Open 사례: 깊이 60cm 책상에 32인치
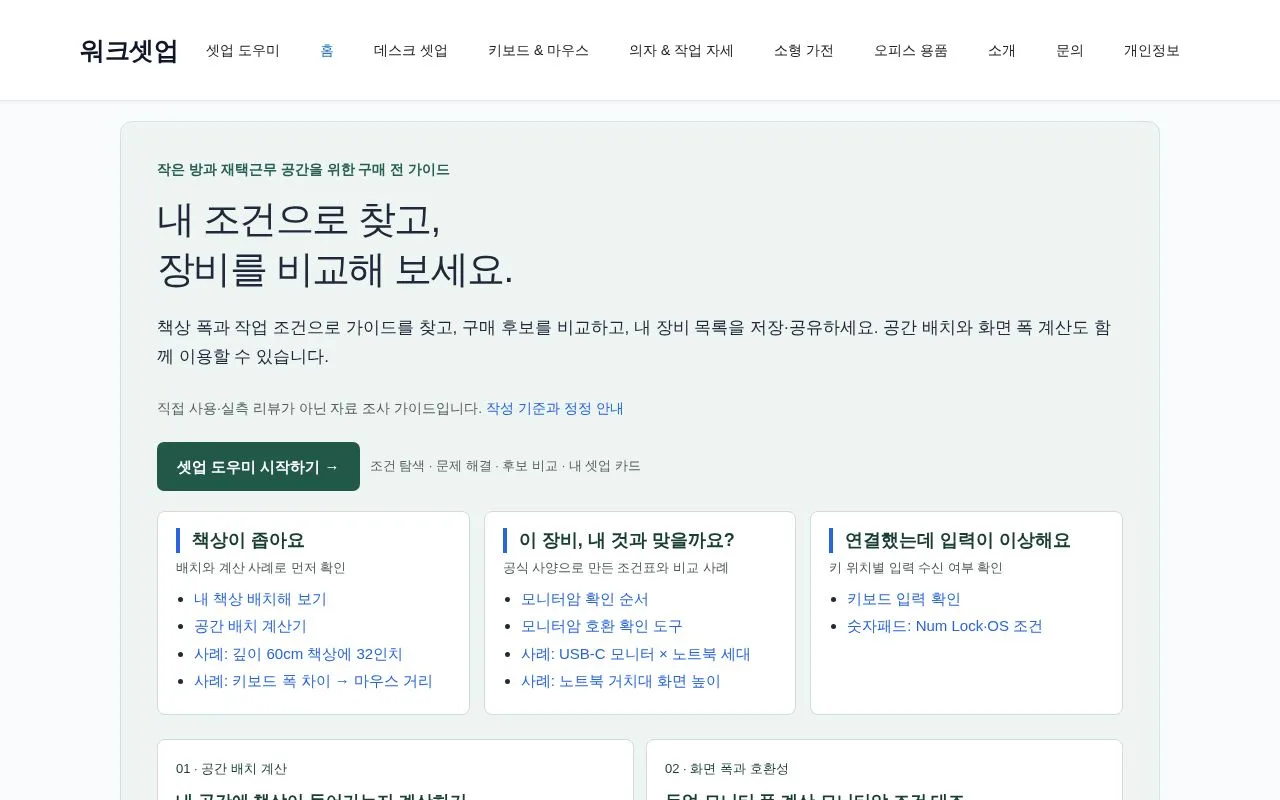The height and width of the screenshot is (800, 1280). [298, 654]
